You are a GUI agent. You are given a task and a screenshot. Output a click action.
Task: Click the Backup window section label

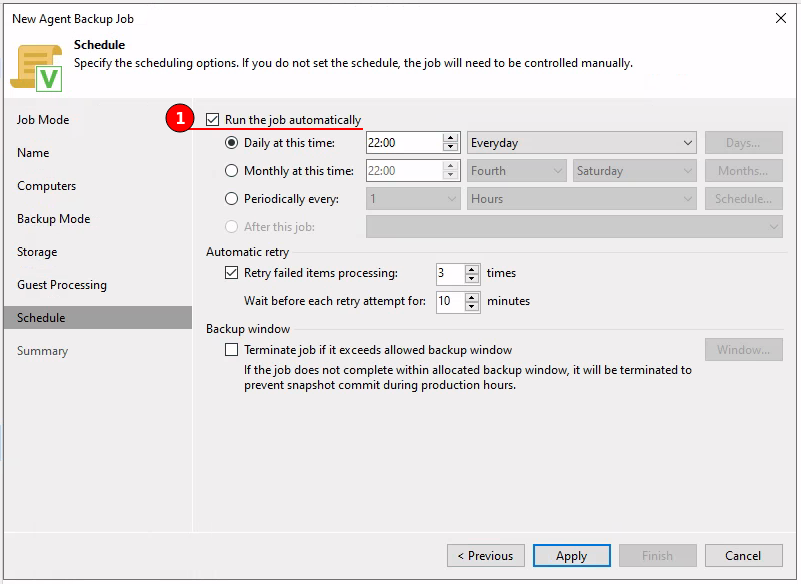tap(248, 329)
